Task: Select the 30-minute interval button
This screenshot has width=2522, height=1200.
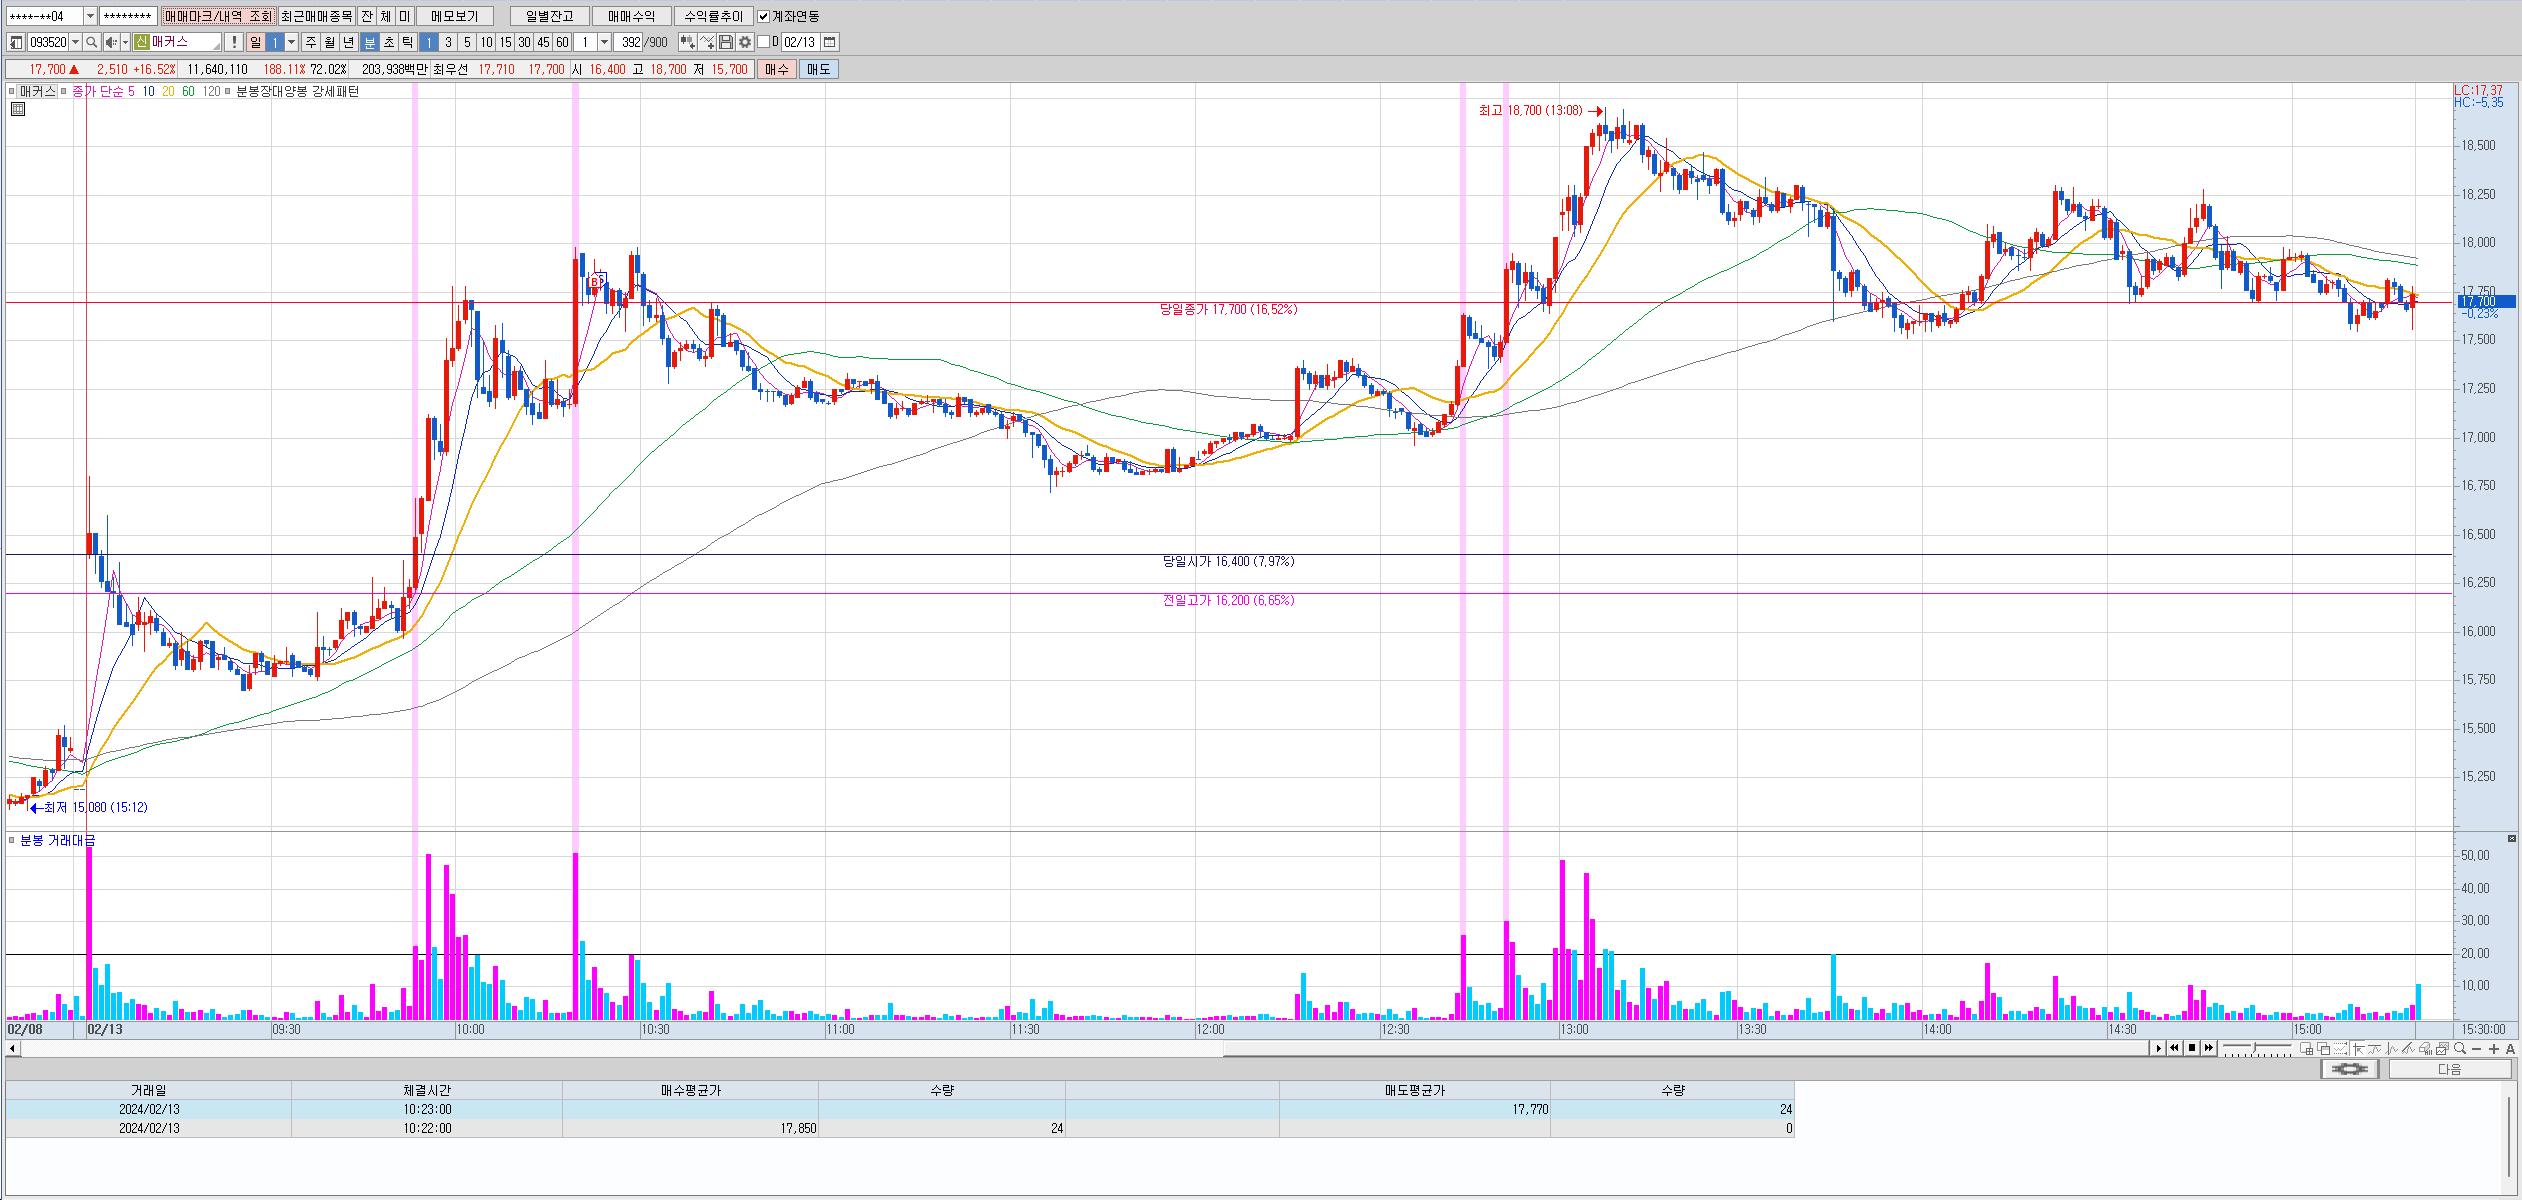Action: tap(524, 42)
